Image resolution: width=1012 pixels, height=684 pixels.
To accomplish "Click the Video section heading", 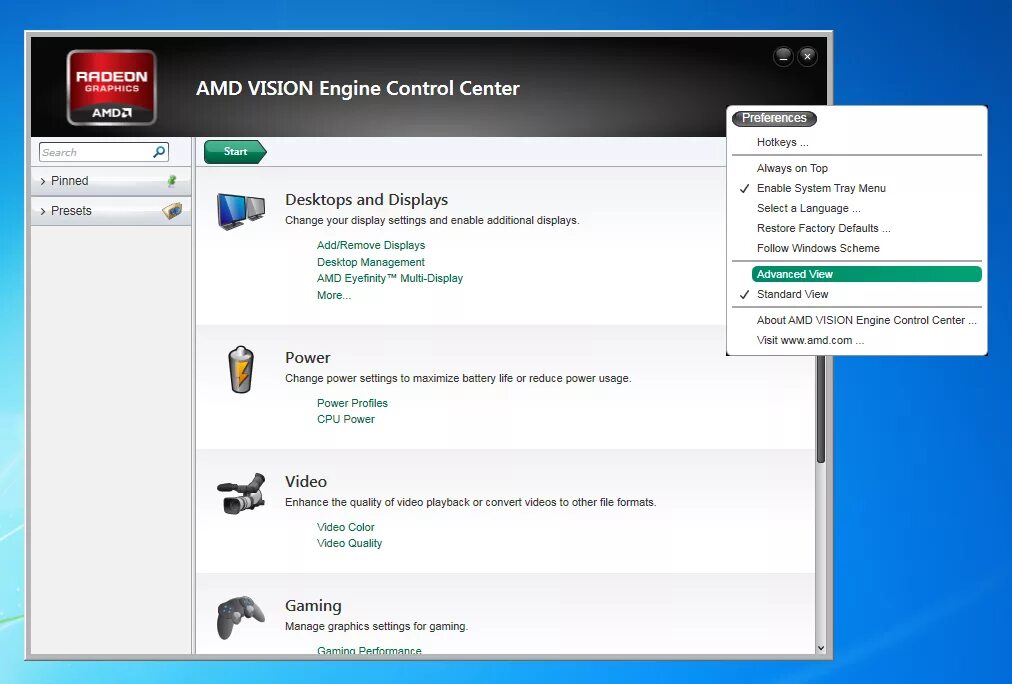I will 306,481.
